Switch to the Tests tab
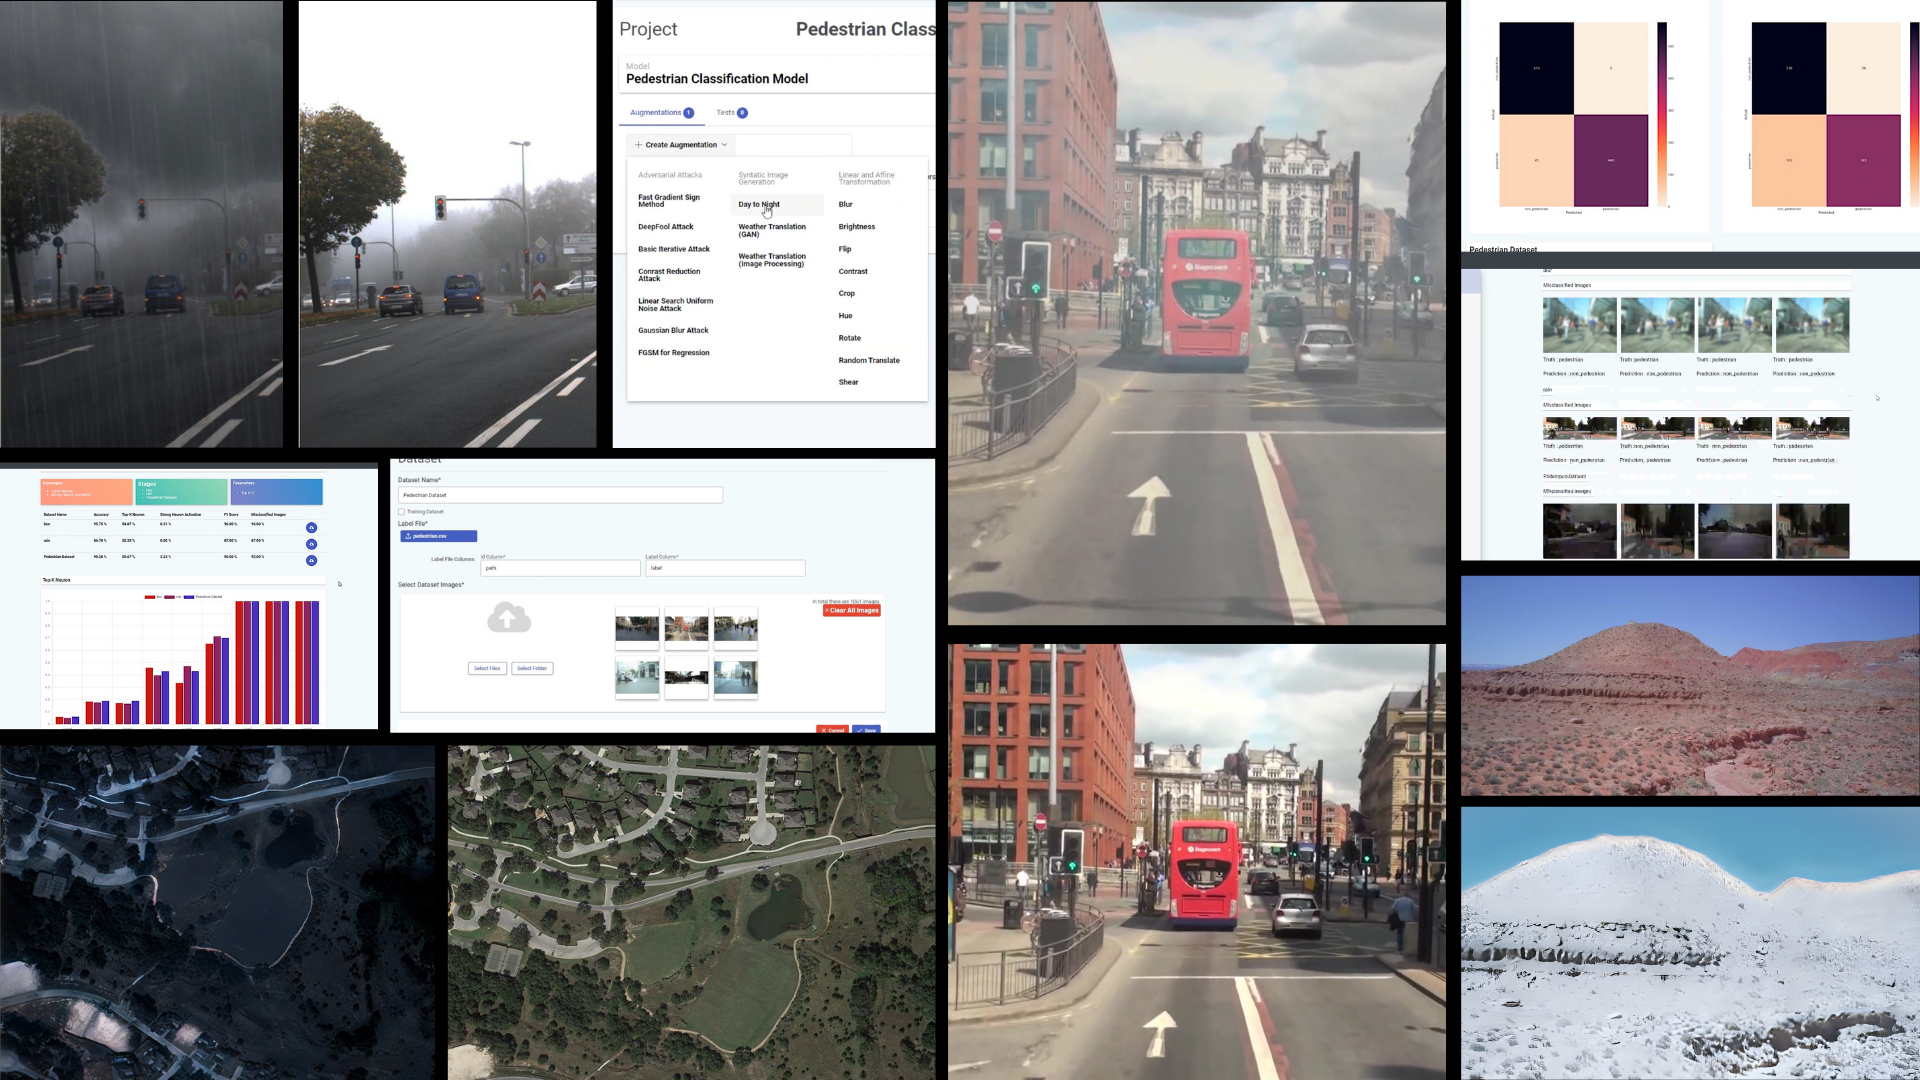 pos(726,112)
